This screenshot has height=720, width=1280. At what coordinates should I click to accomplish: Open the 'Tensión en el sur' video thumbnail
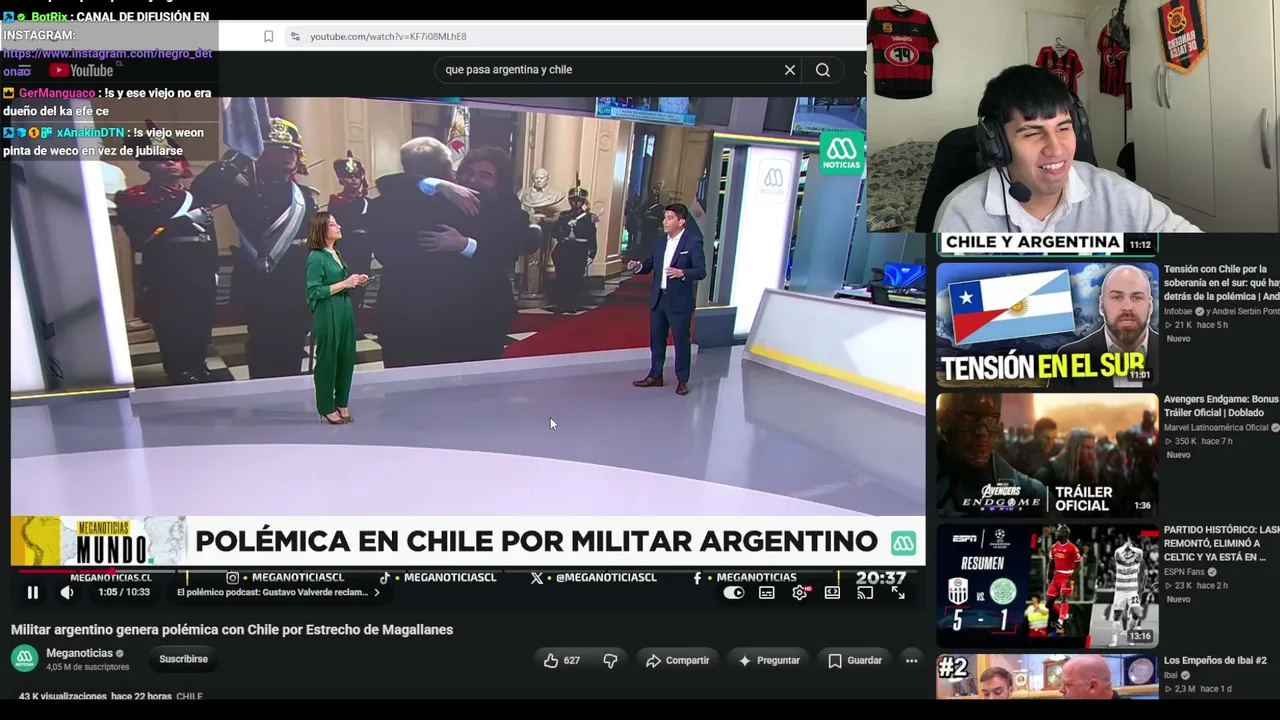pyautogui.click(x=1047, y=325)
